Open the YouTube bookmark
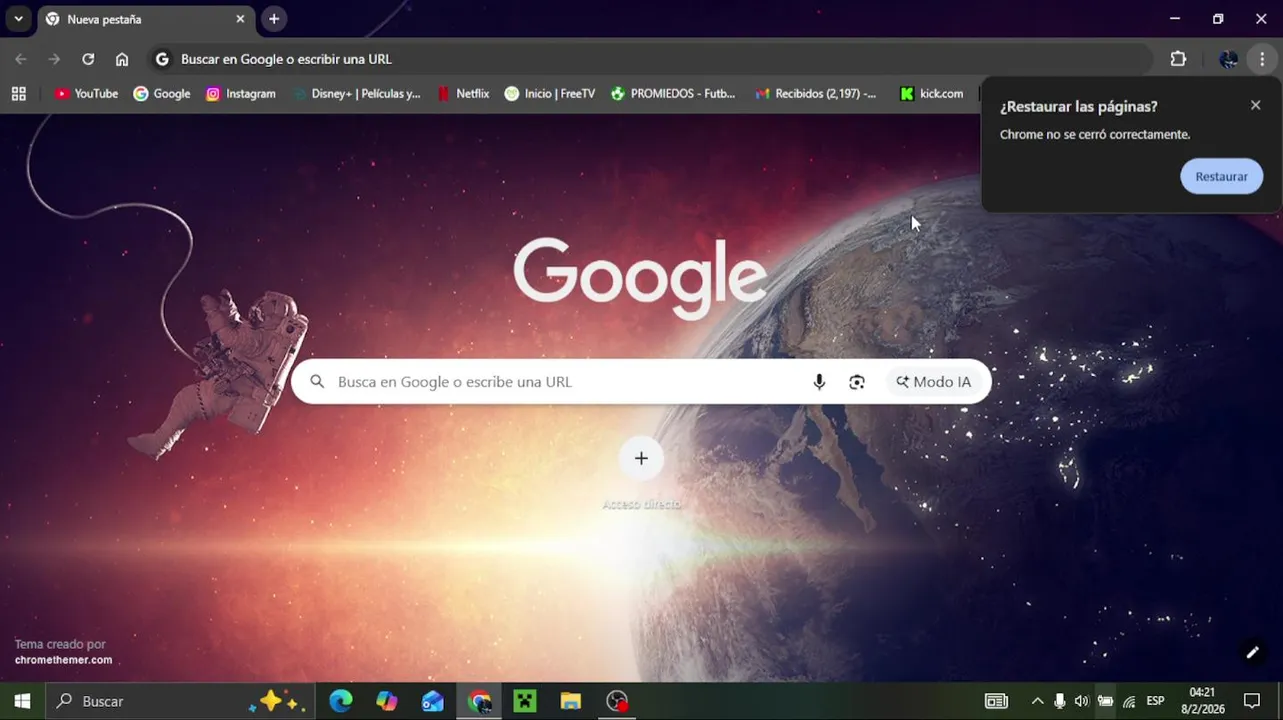 click(86, 93)
